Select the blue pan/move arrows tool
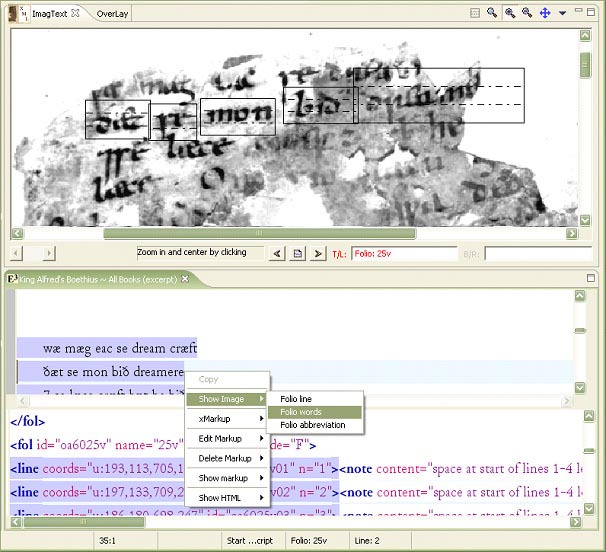The image size is (606, 552). point(545,13)
